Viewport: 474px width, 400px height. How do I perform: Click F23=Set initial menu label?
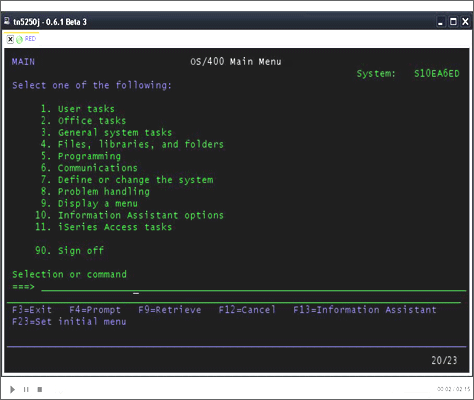[69, 322]
